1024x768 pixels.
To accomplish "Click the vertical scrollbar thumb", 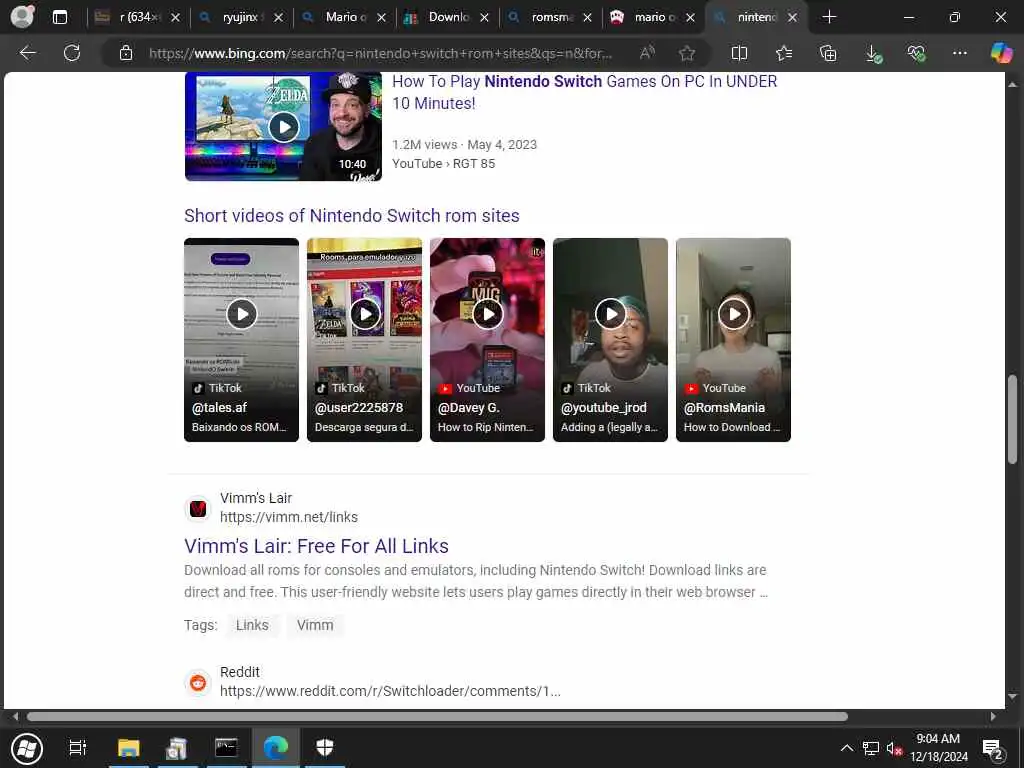I will tap(1012, 419).
